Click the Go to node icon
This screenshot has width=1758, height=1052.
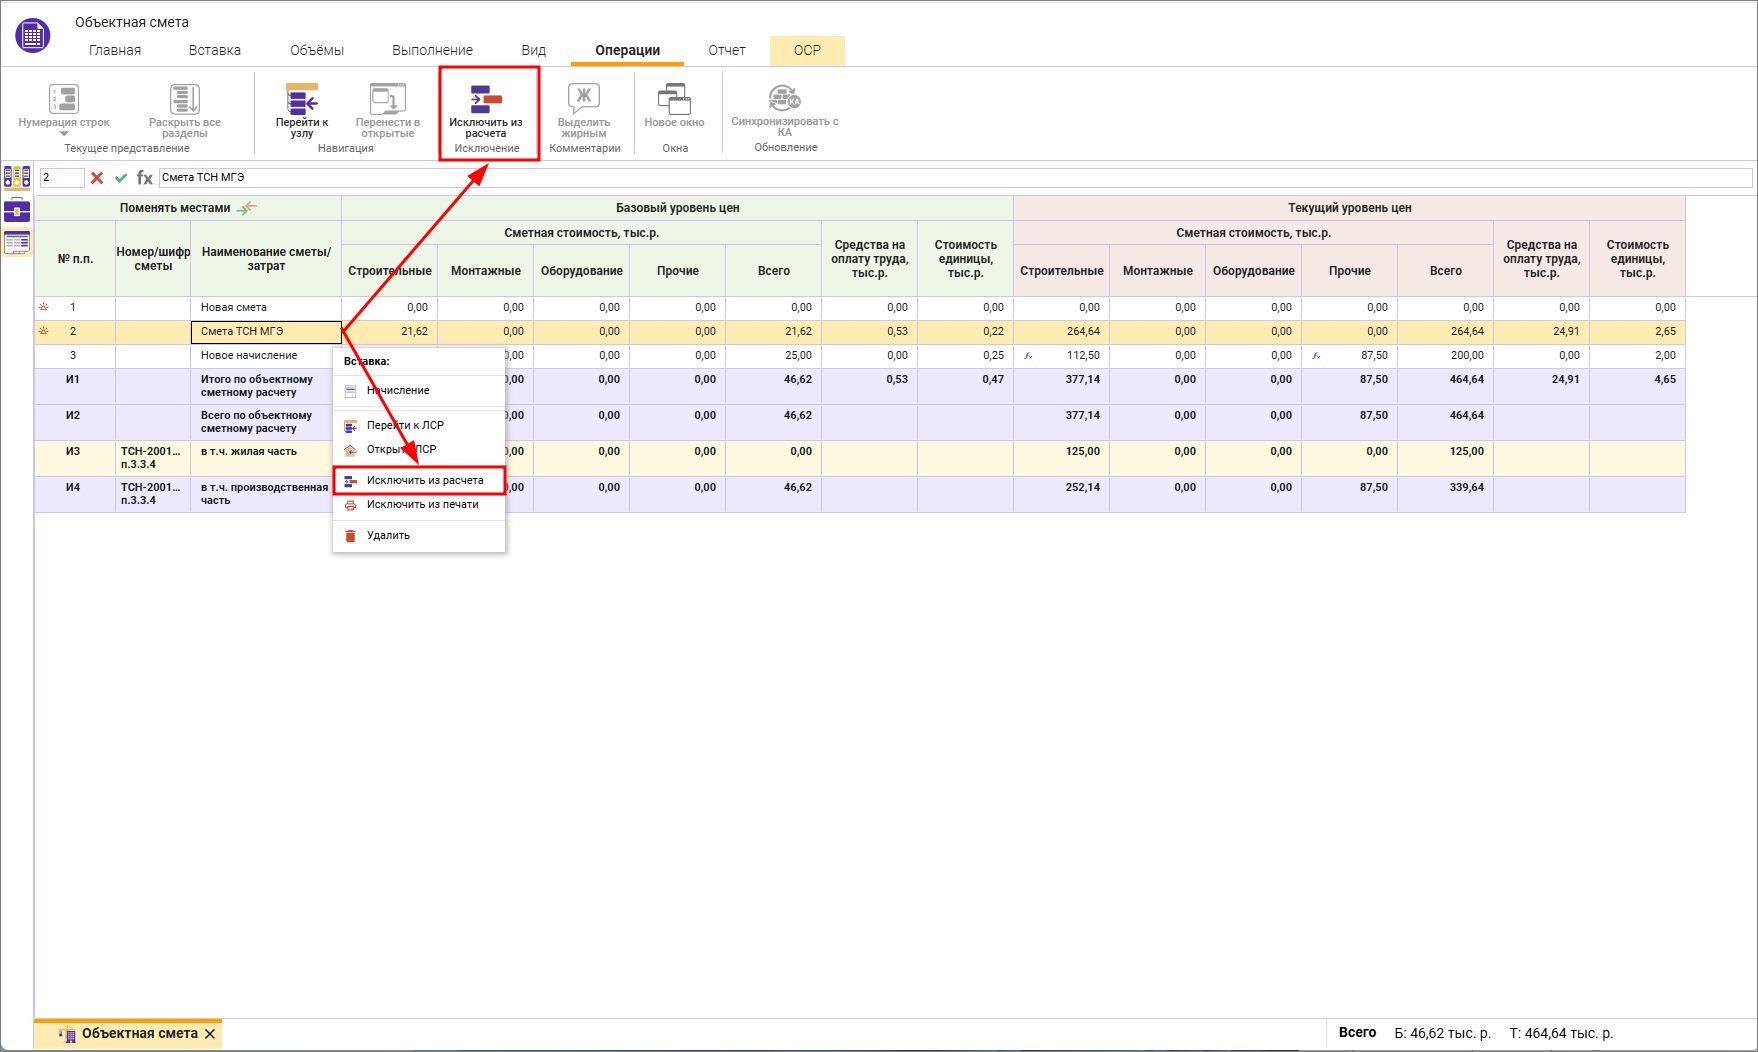pyautogui.click(x=301, y=100)
